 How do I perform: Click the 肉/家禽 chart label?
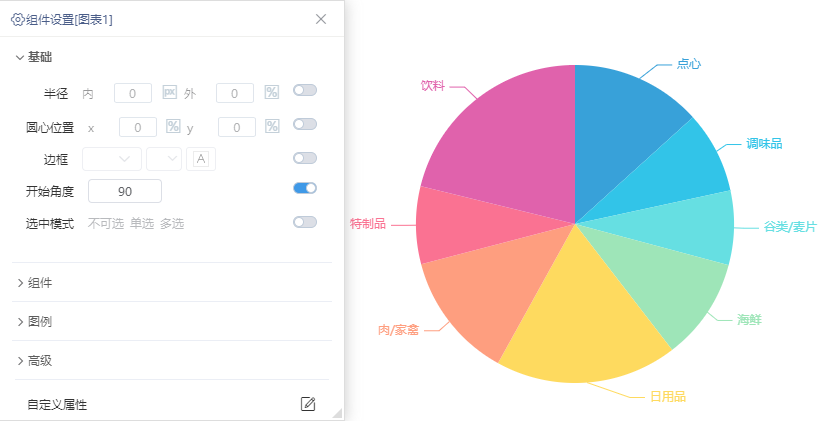click(398, 330)
